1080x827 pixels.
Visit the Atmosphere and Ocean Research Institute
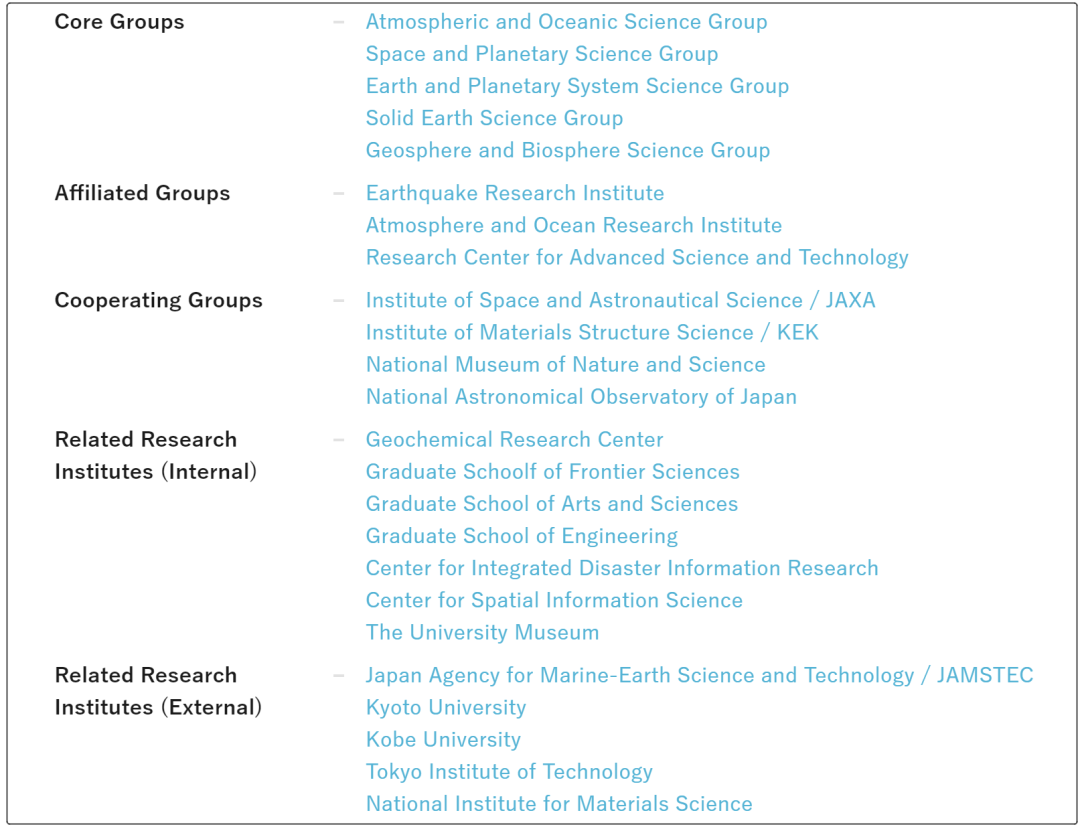pos(574,225)
